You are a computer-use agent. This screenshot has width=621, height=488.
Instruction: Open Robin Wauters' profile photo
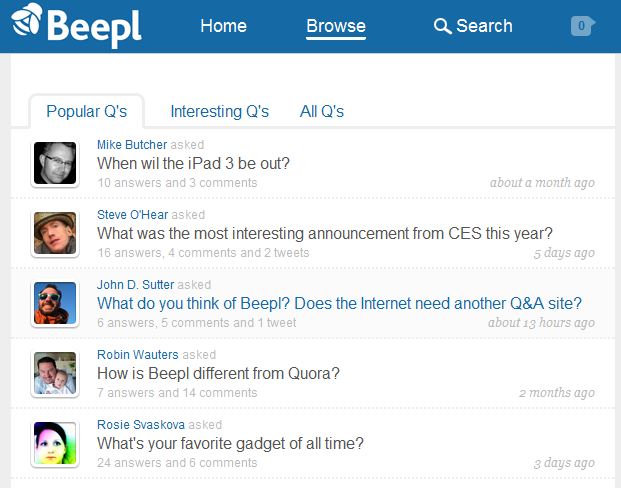click(x=55, y=373)
